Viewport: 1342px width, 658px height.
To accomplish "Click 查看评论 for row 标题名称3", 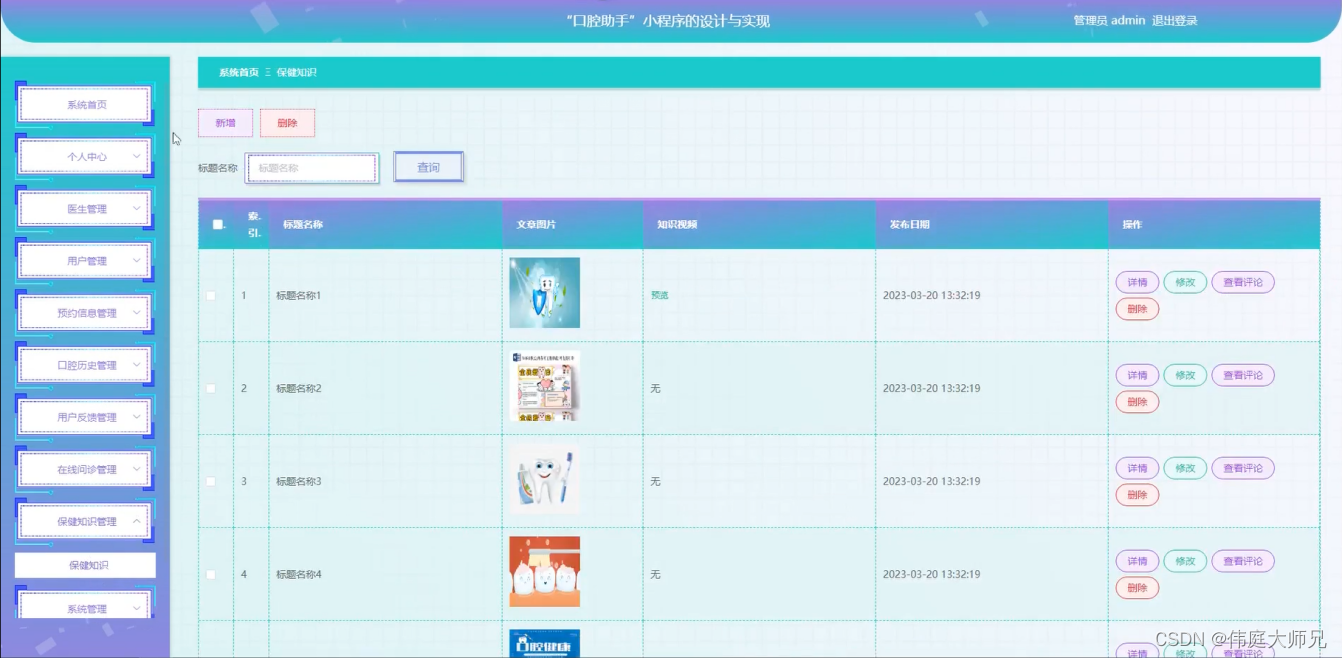I will (x=1243, y=468).
